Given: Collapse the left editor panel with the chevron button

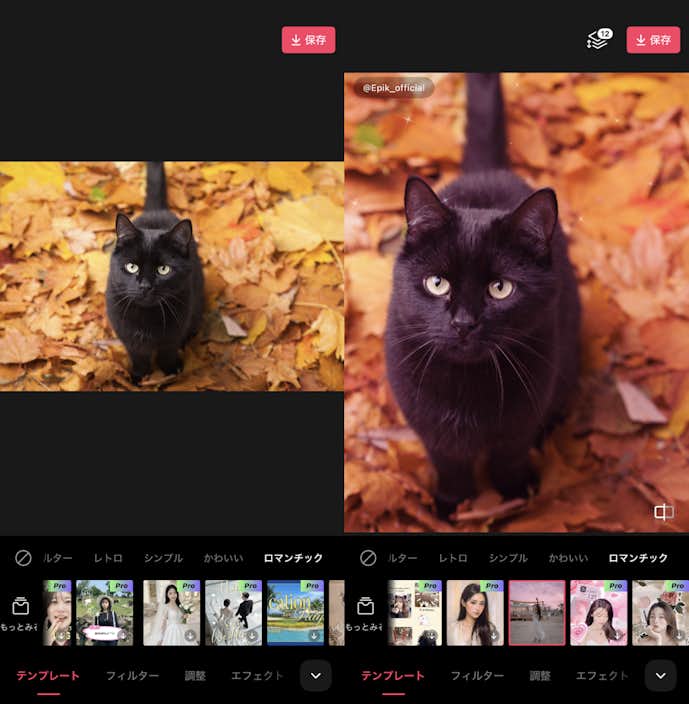Looking at the screenshot, I should point(316,676).
